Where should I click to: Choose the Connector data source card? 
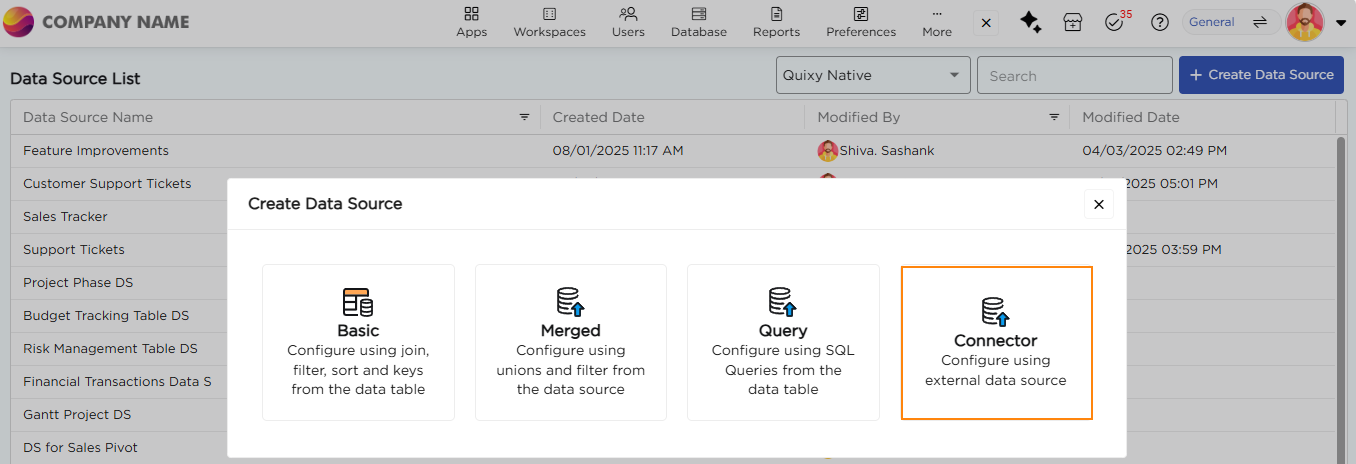point(996,342)
